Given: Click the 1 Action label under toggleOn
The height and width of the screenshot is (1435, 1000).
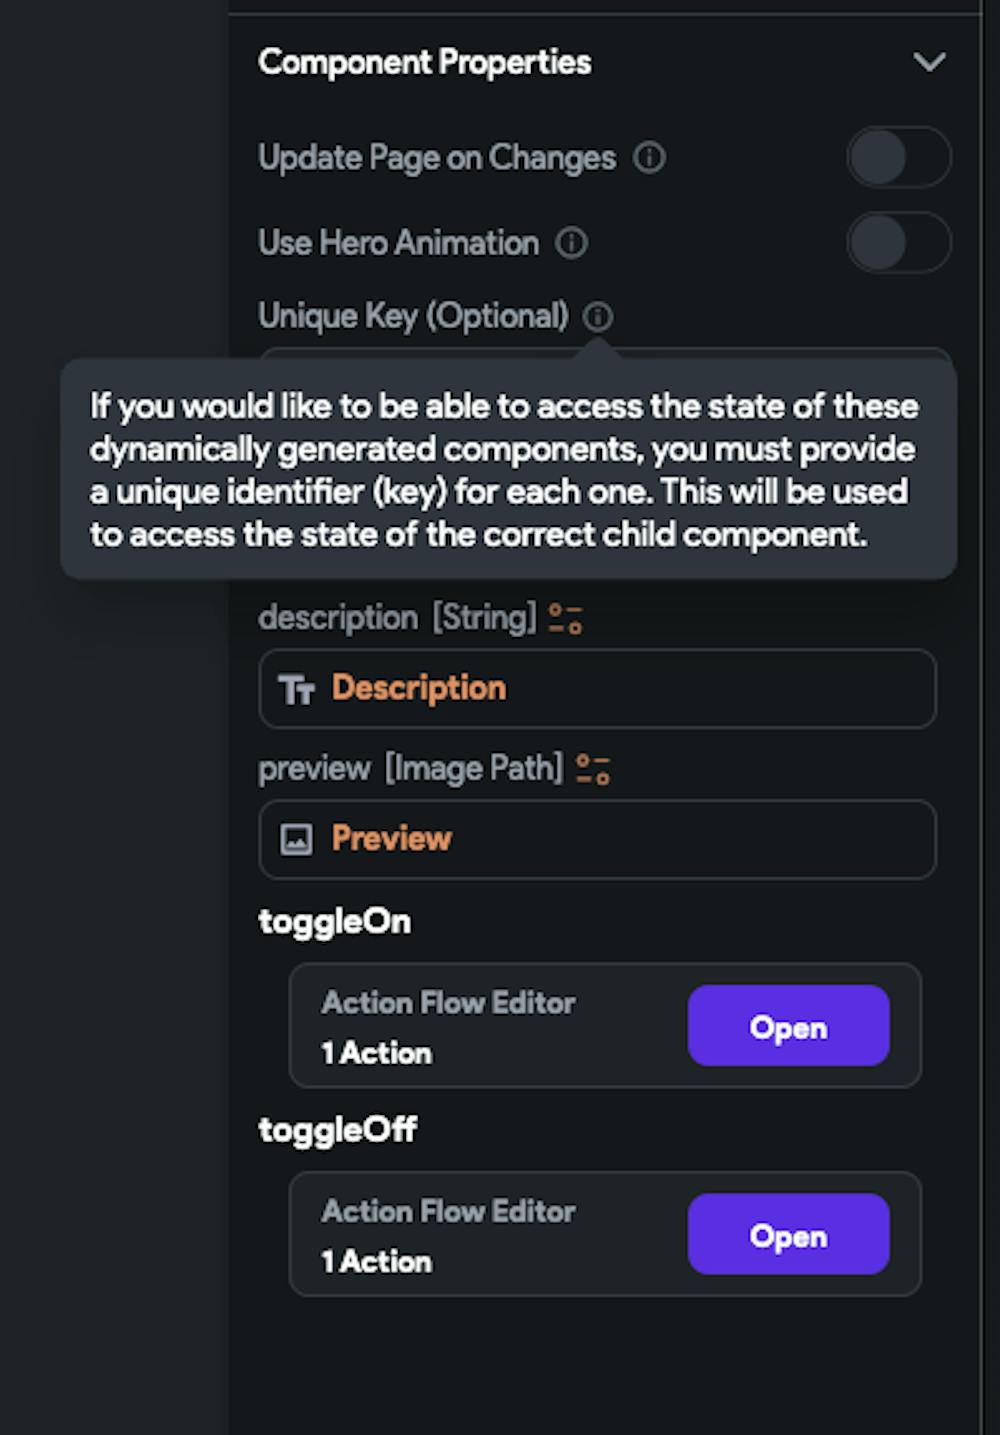Looking at the screenshot, I should pos(376,1052).
